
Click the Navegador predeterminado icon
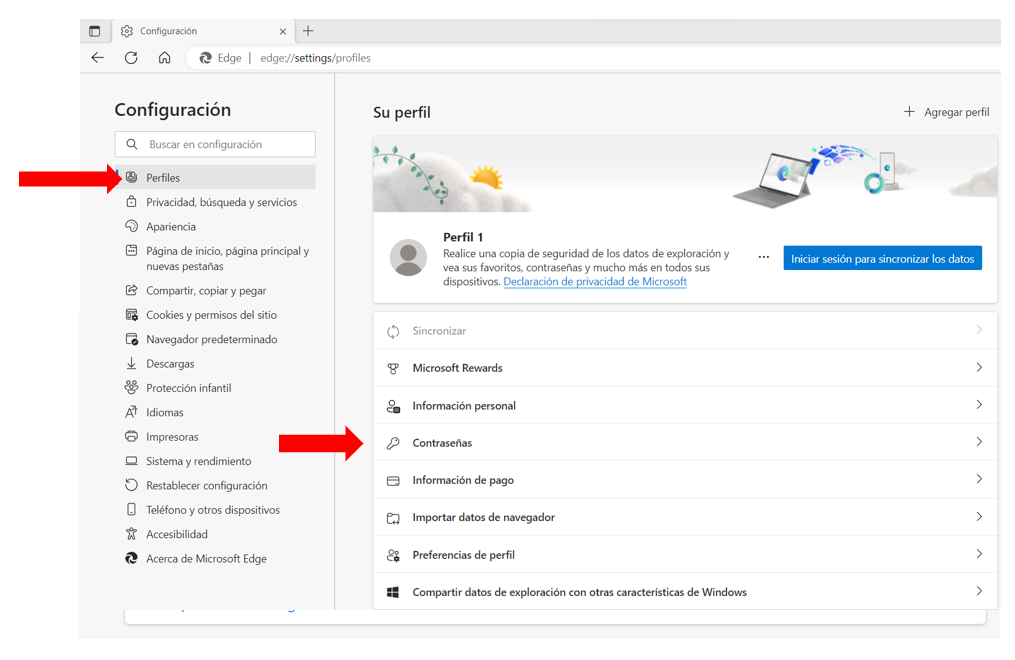click(x=131, y=339)
